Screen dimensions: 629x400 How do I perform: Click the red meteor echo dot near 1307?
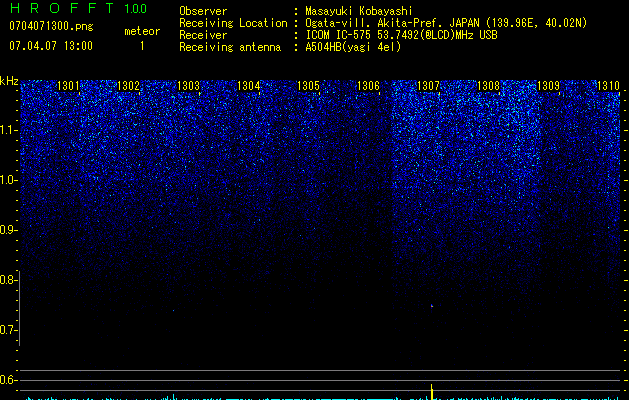coord(432,306)
